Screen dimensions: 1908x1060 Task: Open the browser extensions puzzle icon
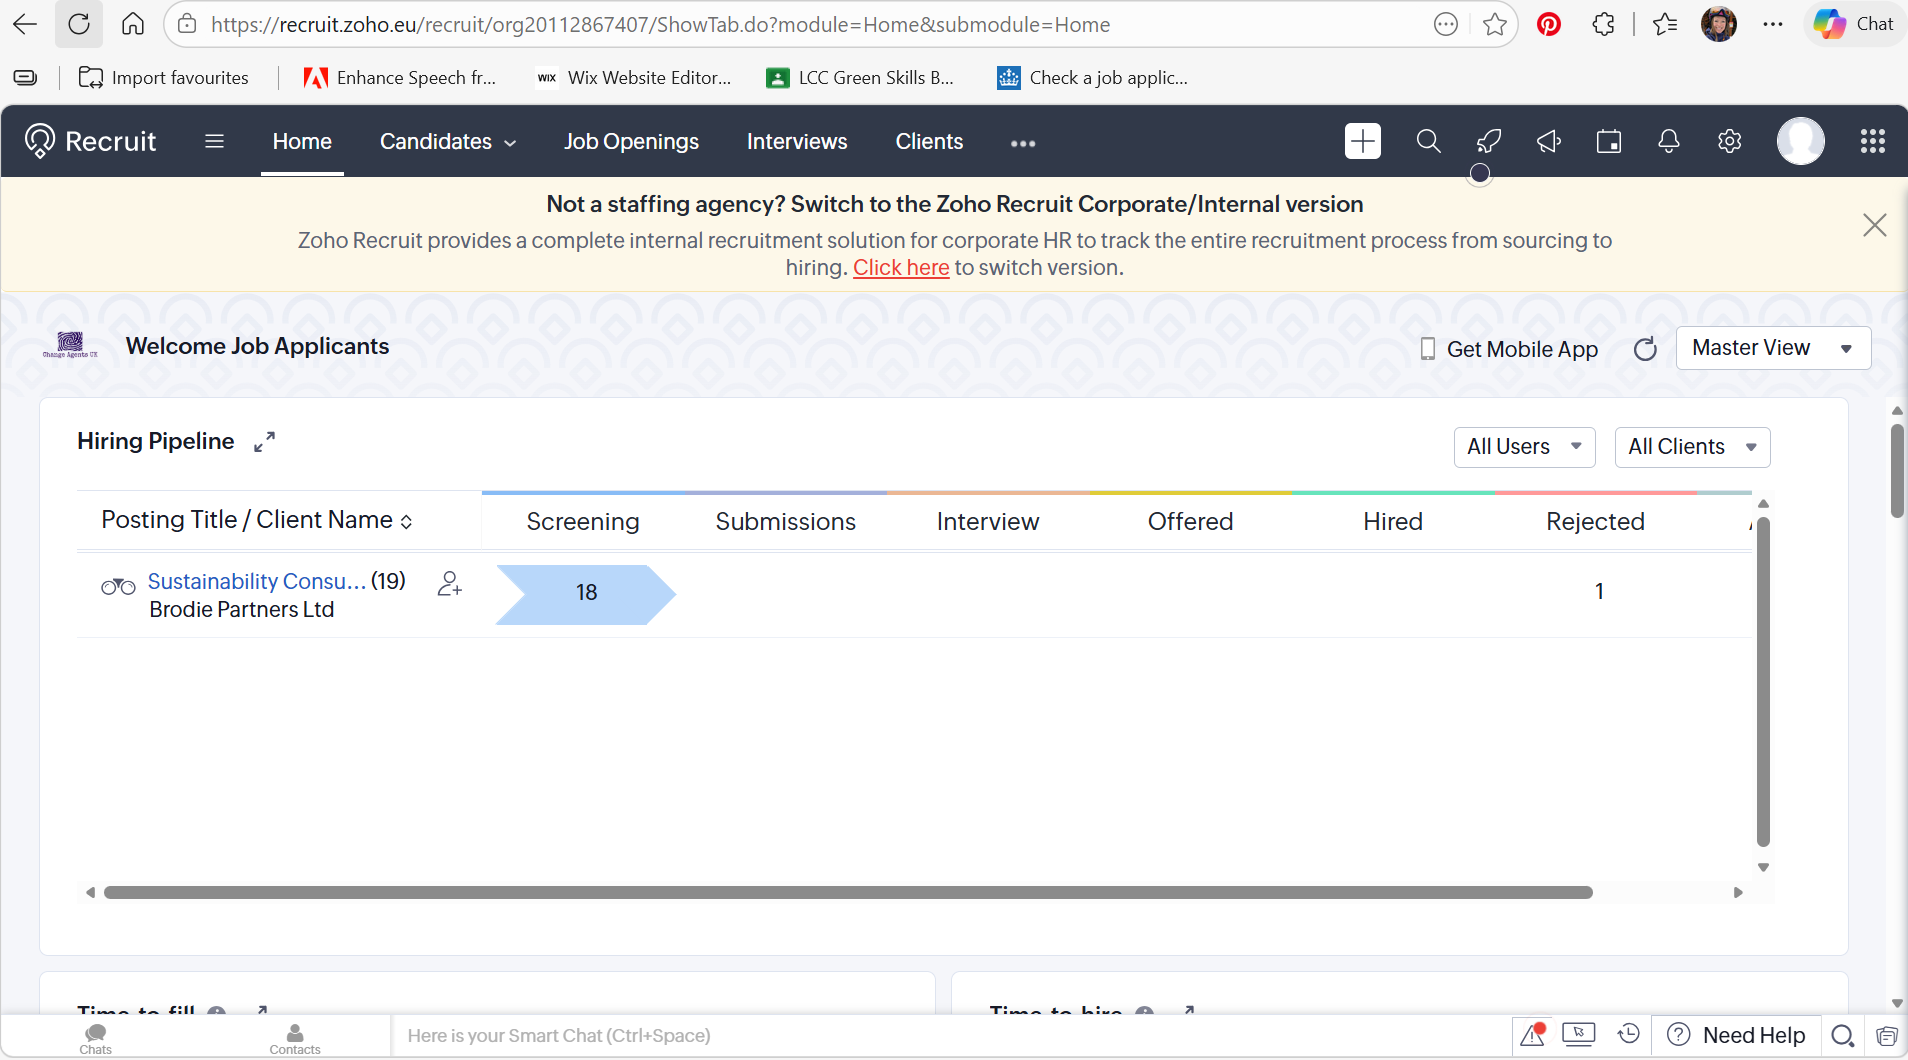(1603, 24)
